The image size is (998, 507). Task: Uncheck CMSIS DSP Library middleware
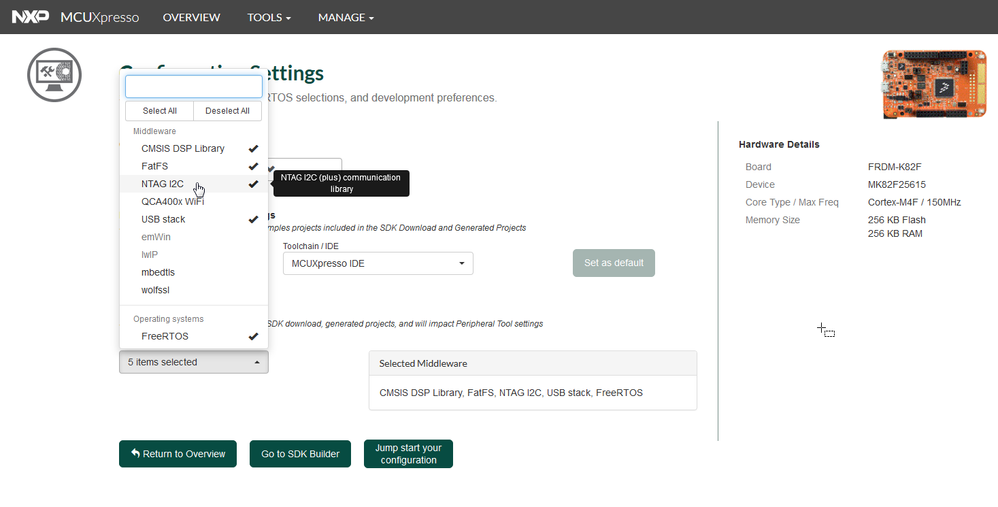pos(193,148)
